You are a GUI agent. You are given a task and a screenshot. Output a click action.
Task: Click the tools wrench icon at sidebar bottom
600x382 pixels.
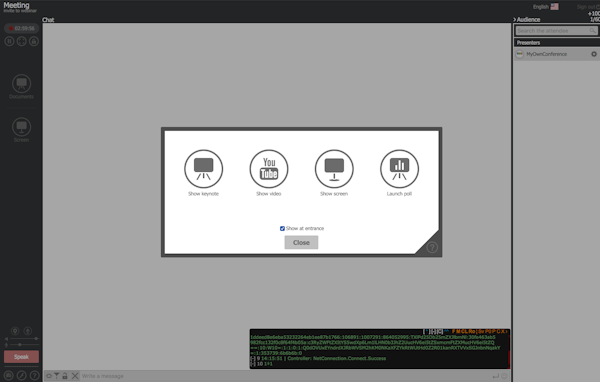21,375
